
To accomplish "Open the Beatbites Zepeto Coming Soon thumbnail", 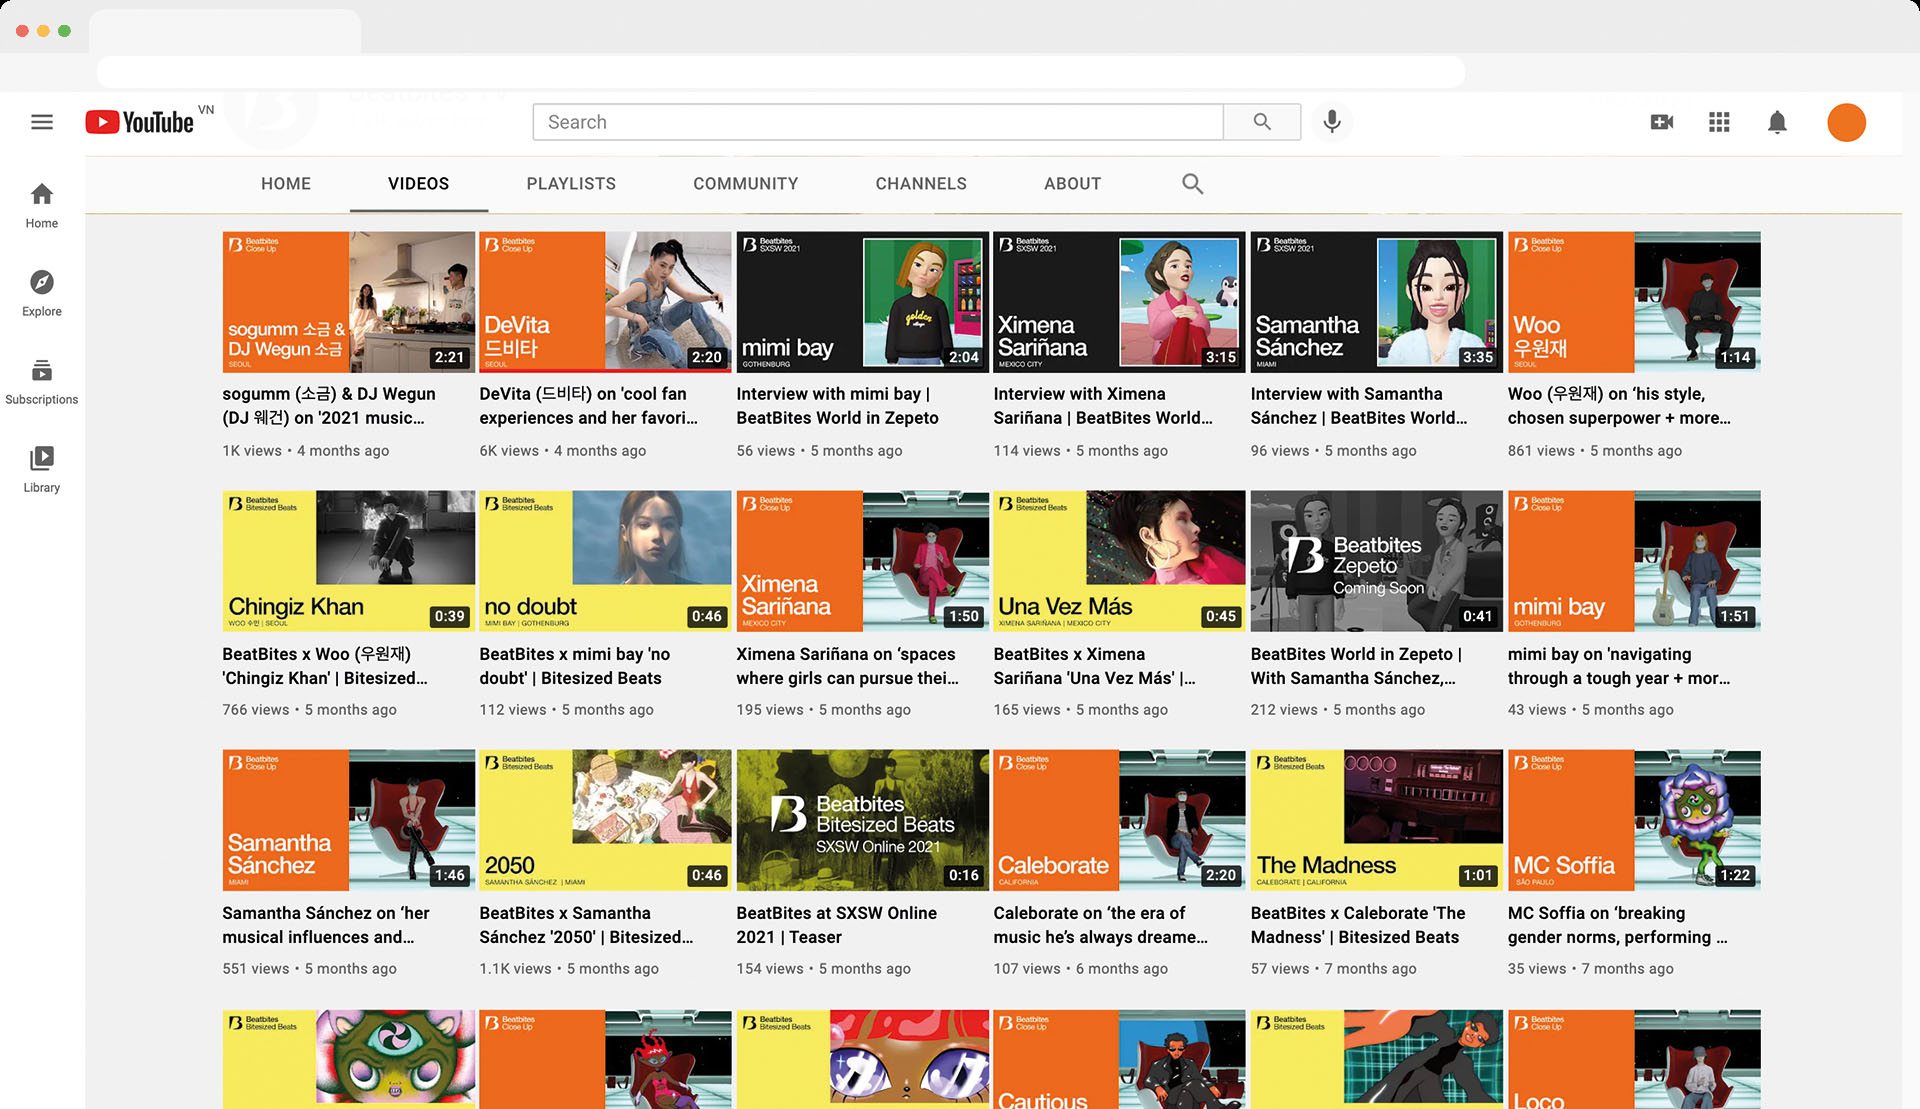I will (x=1376, y=561).
